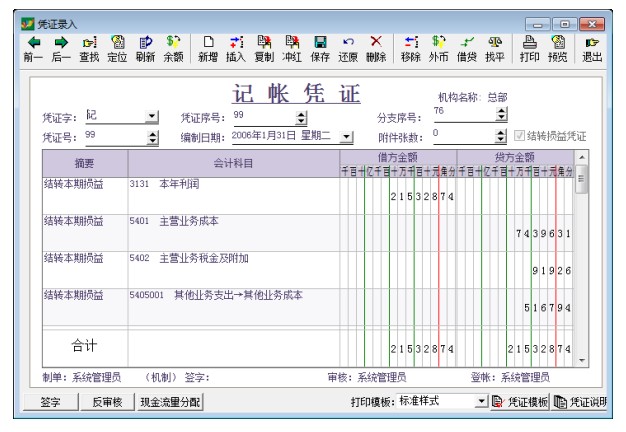Insert a row using 插入

coord(236,50)
